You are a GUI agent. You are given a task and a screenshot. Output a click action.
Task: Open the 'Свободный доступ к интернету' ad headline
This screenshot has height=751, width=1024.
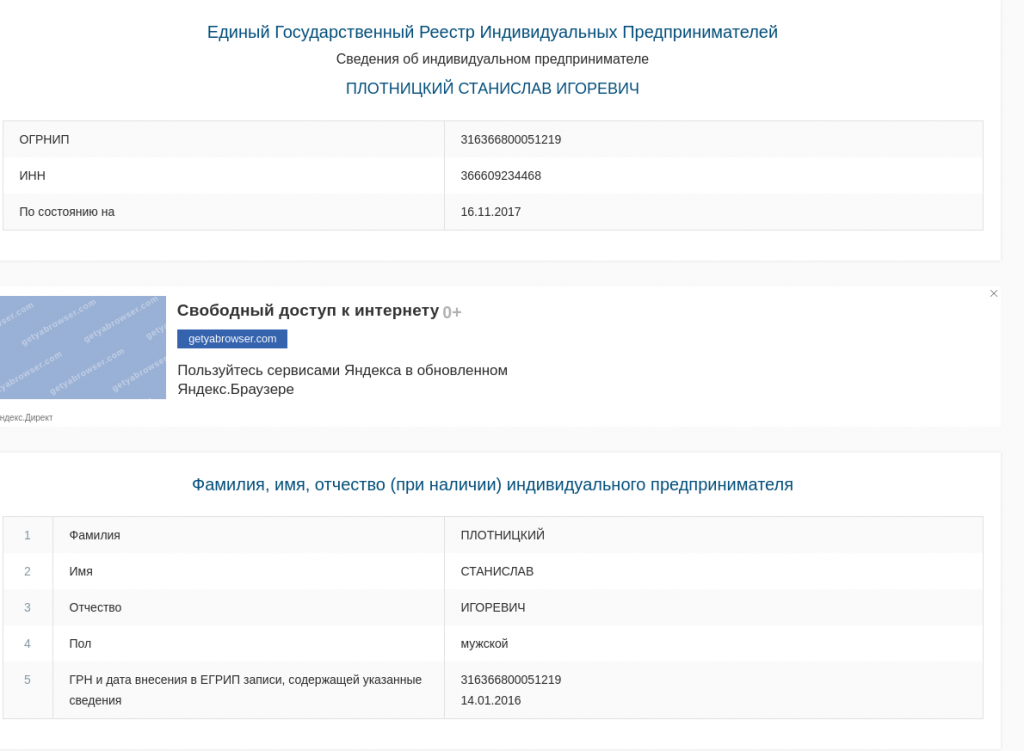308,311
